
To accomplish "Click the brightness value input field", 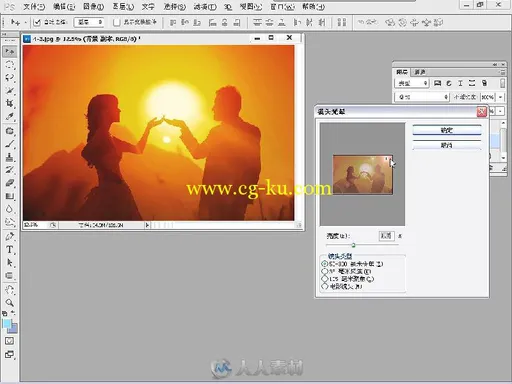I will pos(387,236).
